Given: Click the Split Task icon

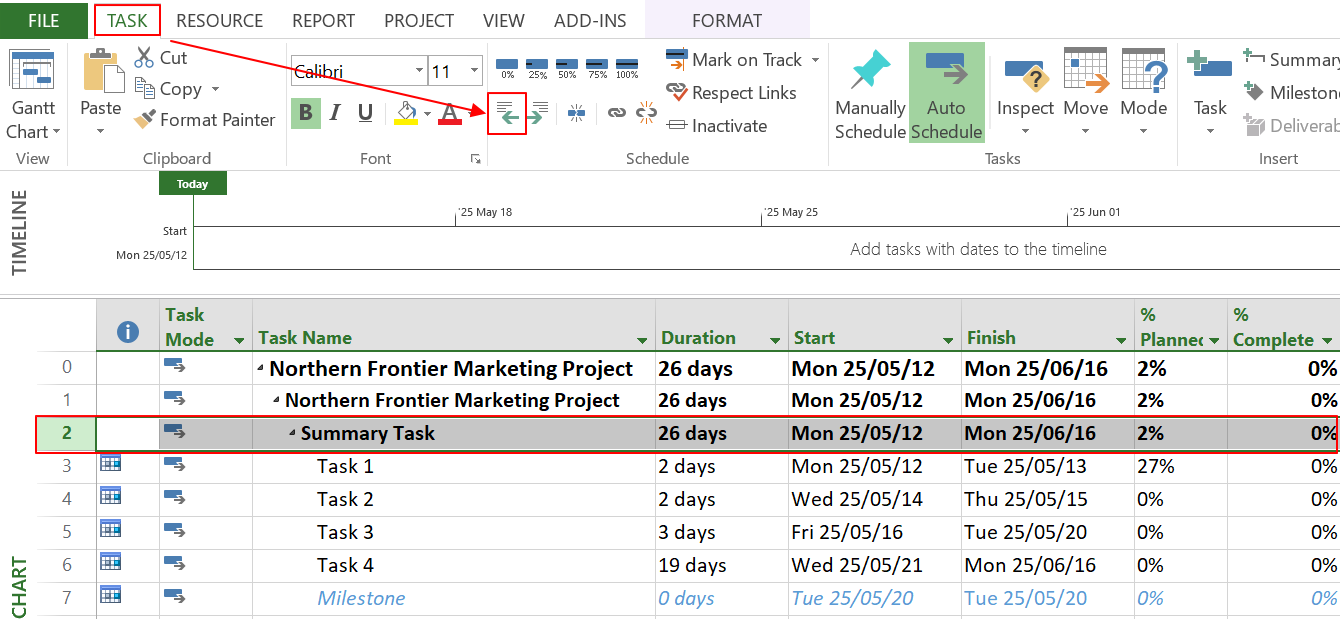Looking at the screenshot, I should pos(576,113).
